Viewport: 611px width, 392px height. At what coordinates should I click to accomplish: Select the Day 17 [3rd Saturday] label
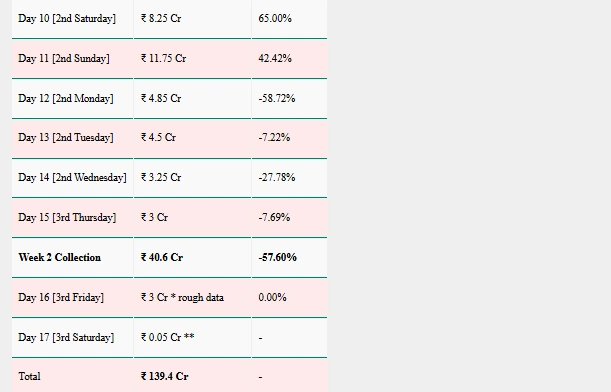point(66,337)
